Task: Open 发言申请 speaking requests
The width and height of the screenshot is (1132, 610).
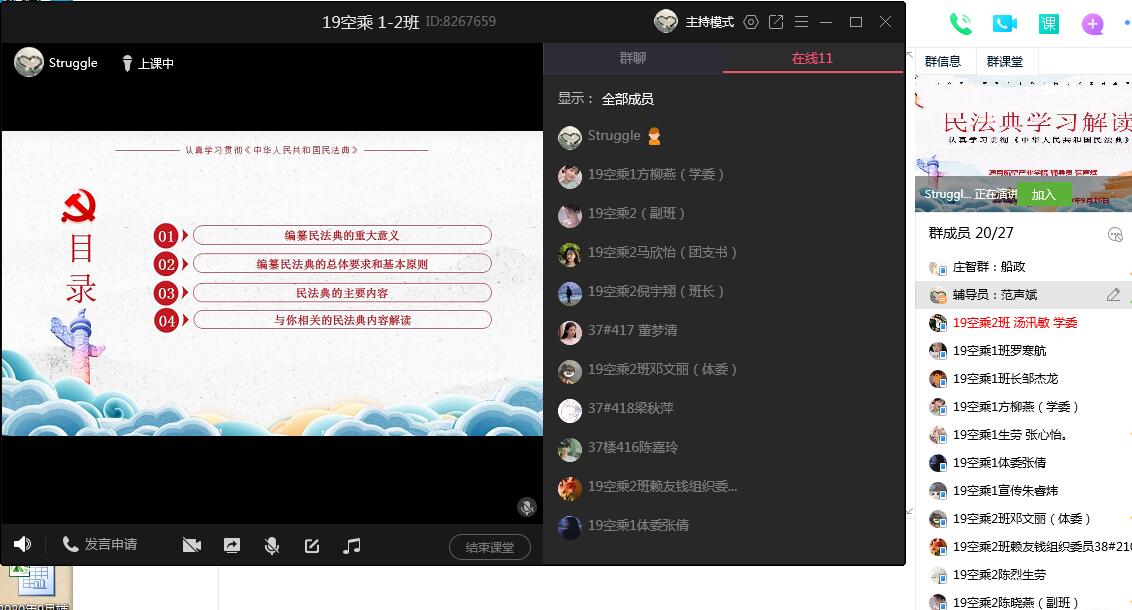Action: click(100, 544)
